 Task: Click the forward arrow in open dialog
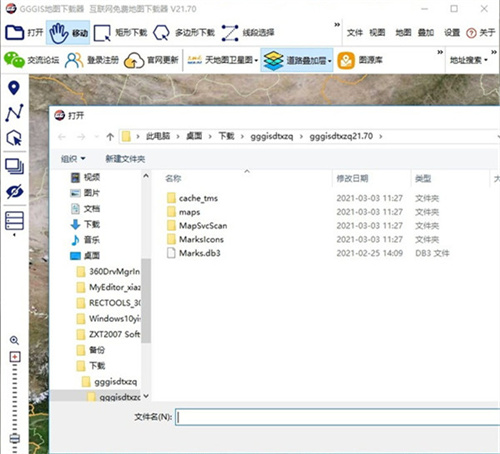pyautogui.click(x=81, y=137)
